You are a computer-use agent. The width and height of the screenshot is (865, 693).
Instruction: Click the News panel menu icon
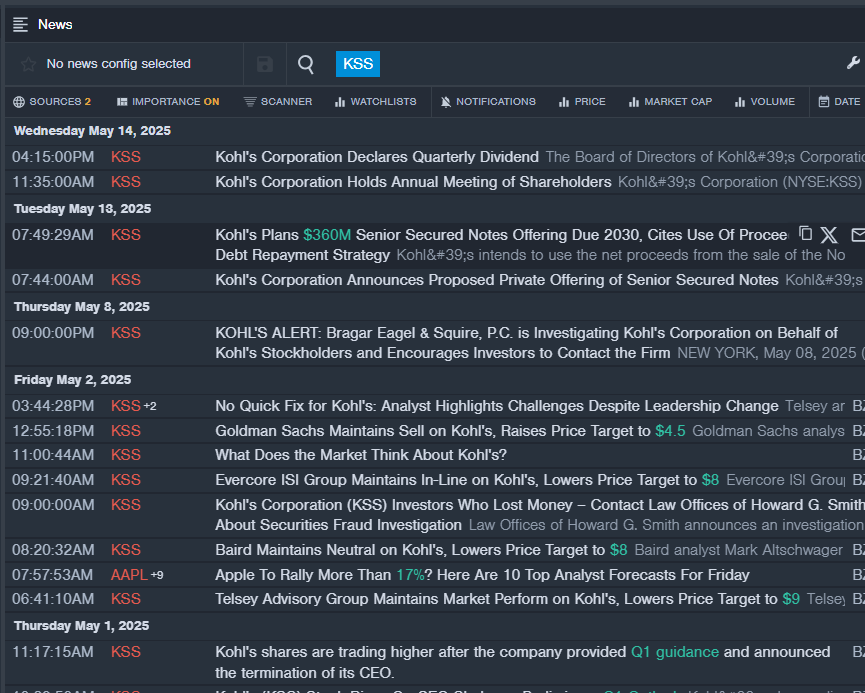(20, 24)
